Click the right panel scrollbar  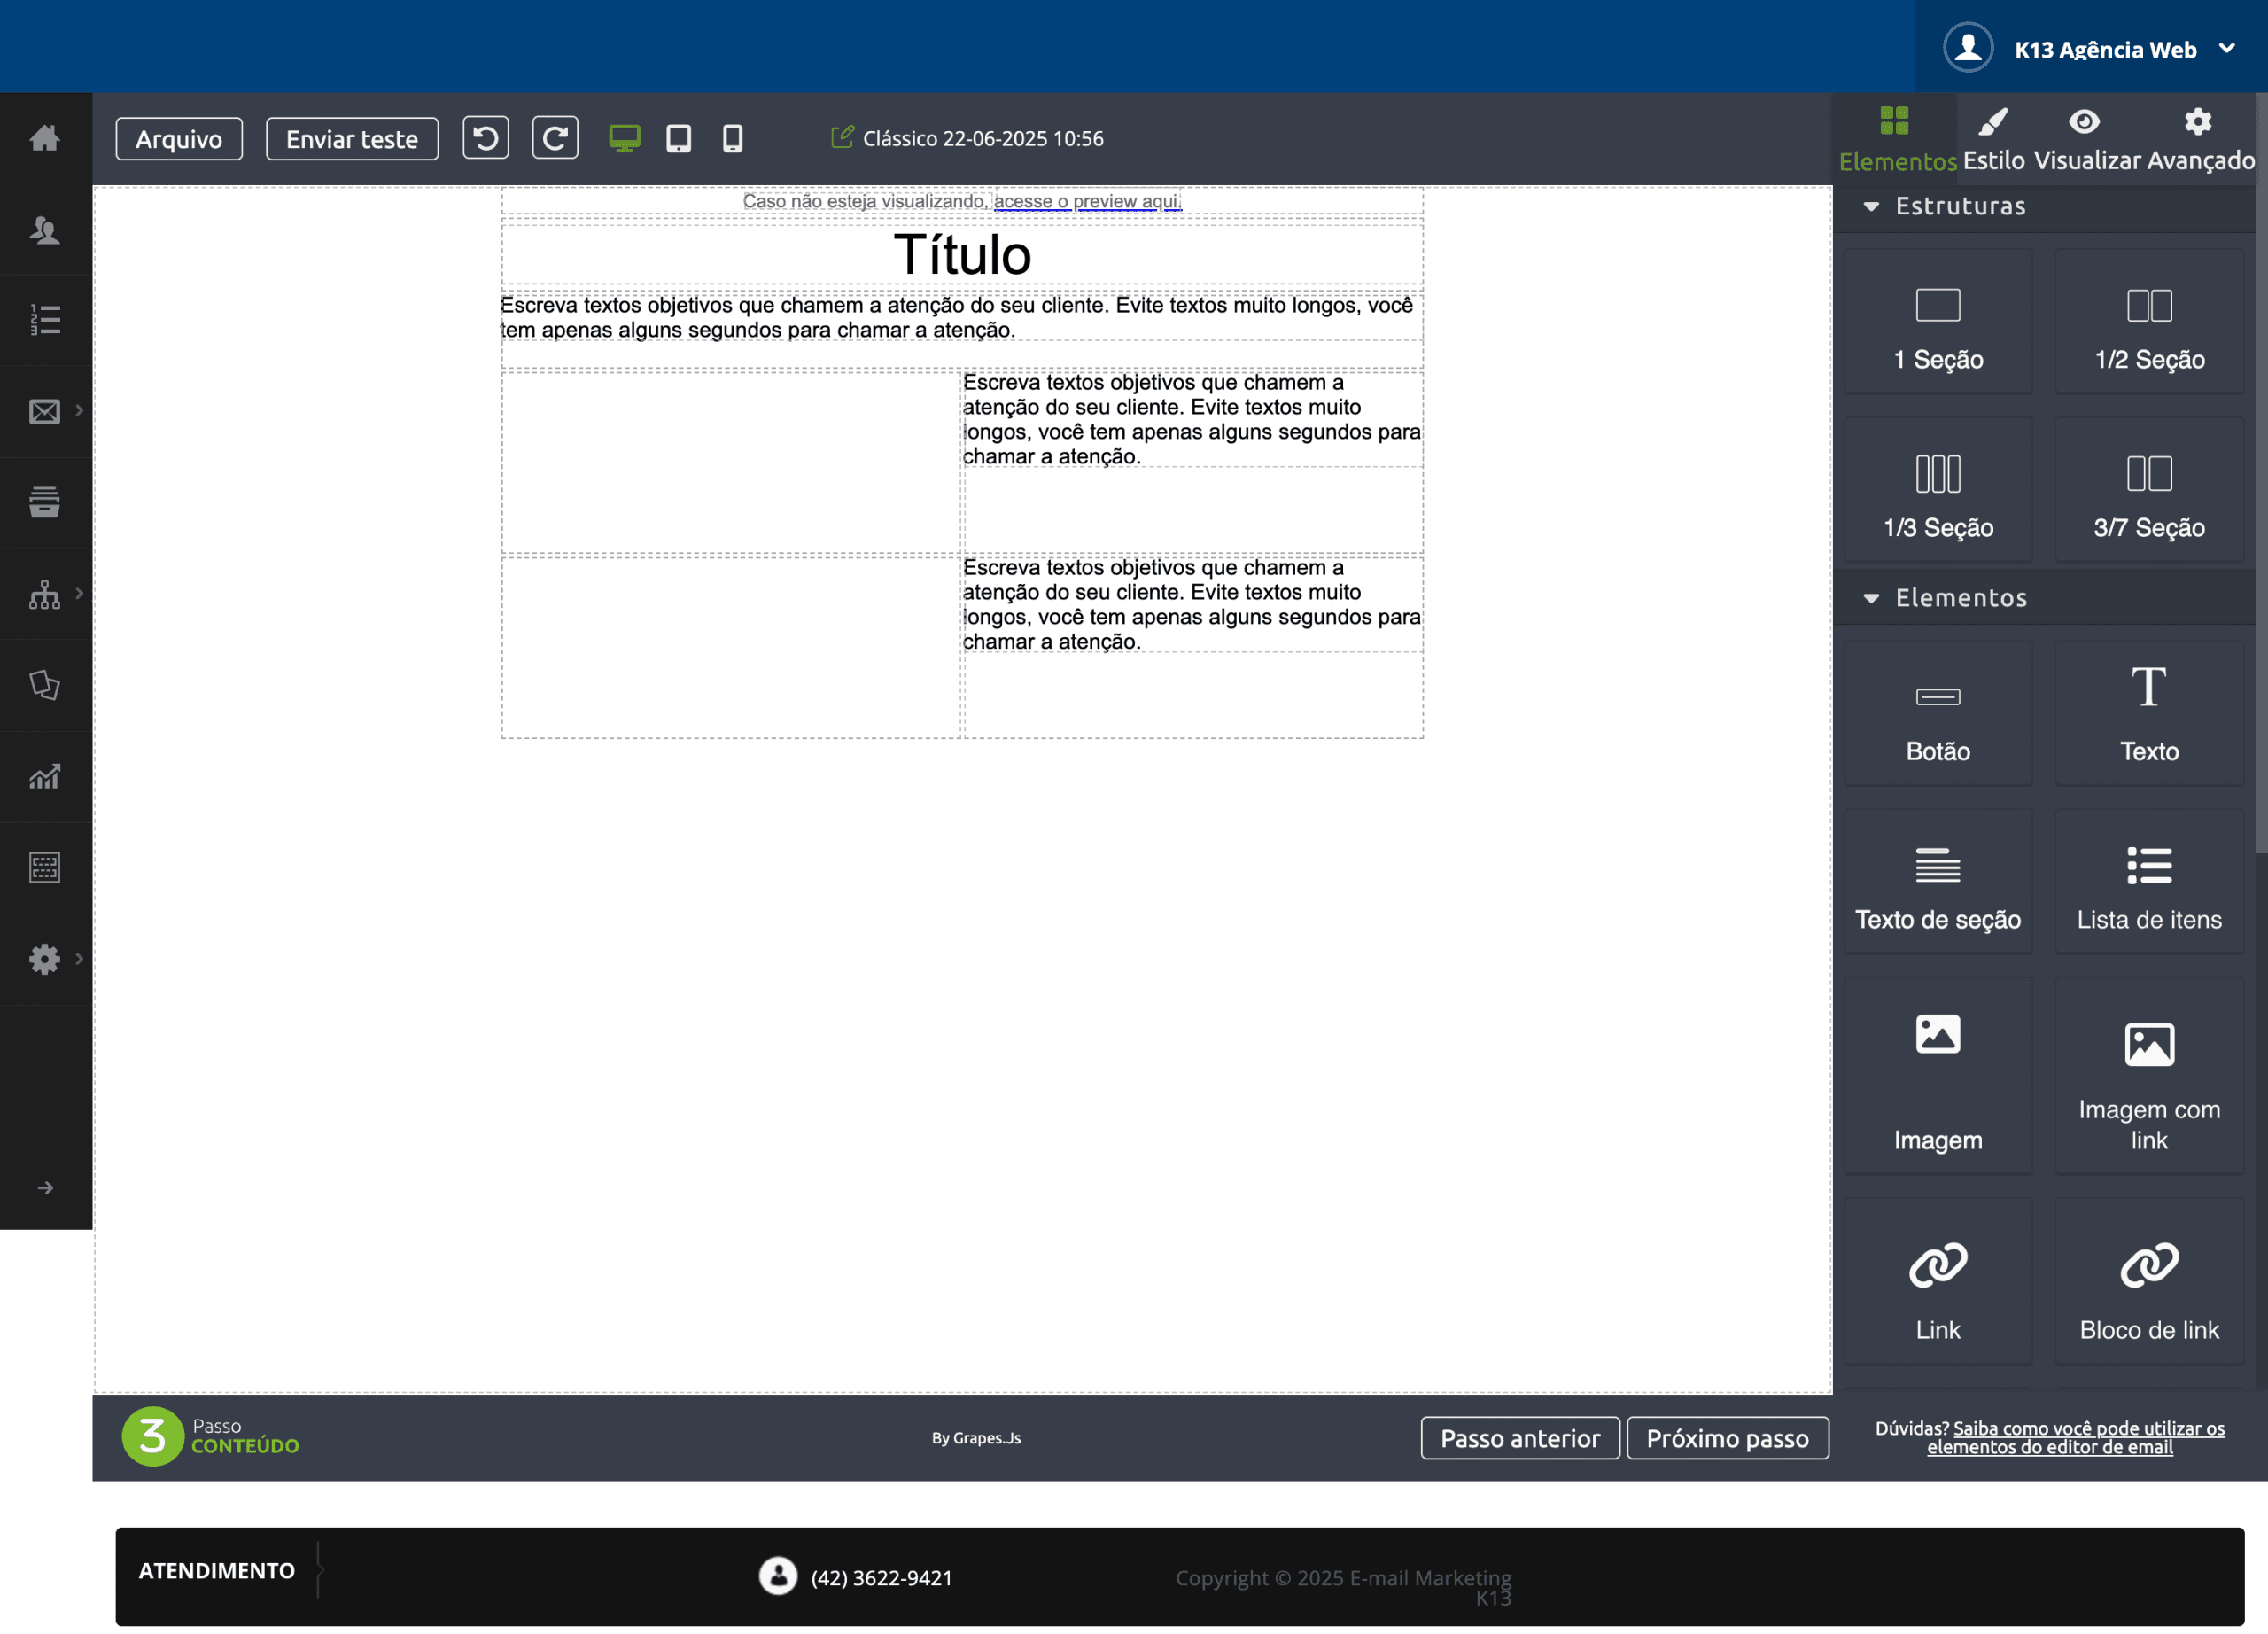(x=2261, y=474)
